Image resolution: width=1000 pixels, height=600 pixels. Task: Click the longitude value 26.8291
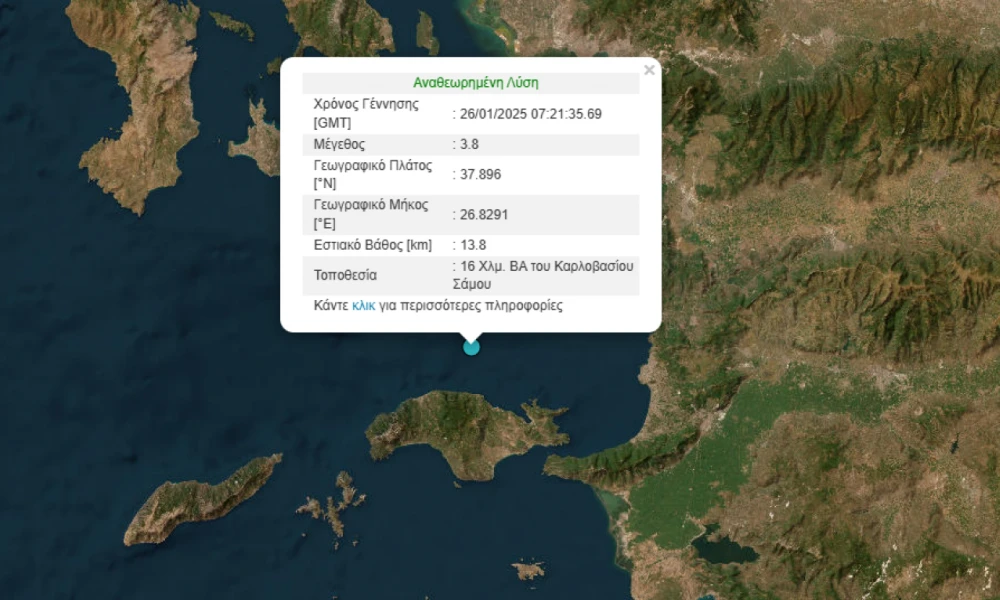pos(488,214)
